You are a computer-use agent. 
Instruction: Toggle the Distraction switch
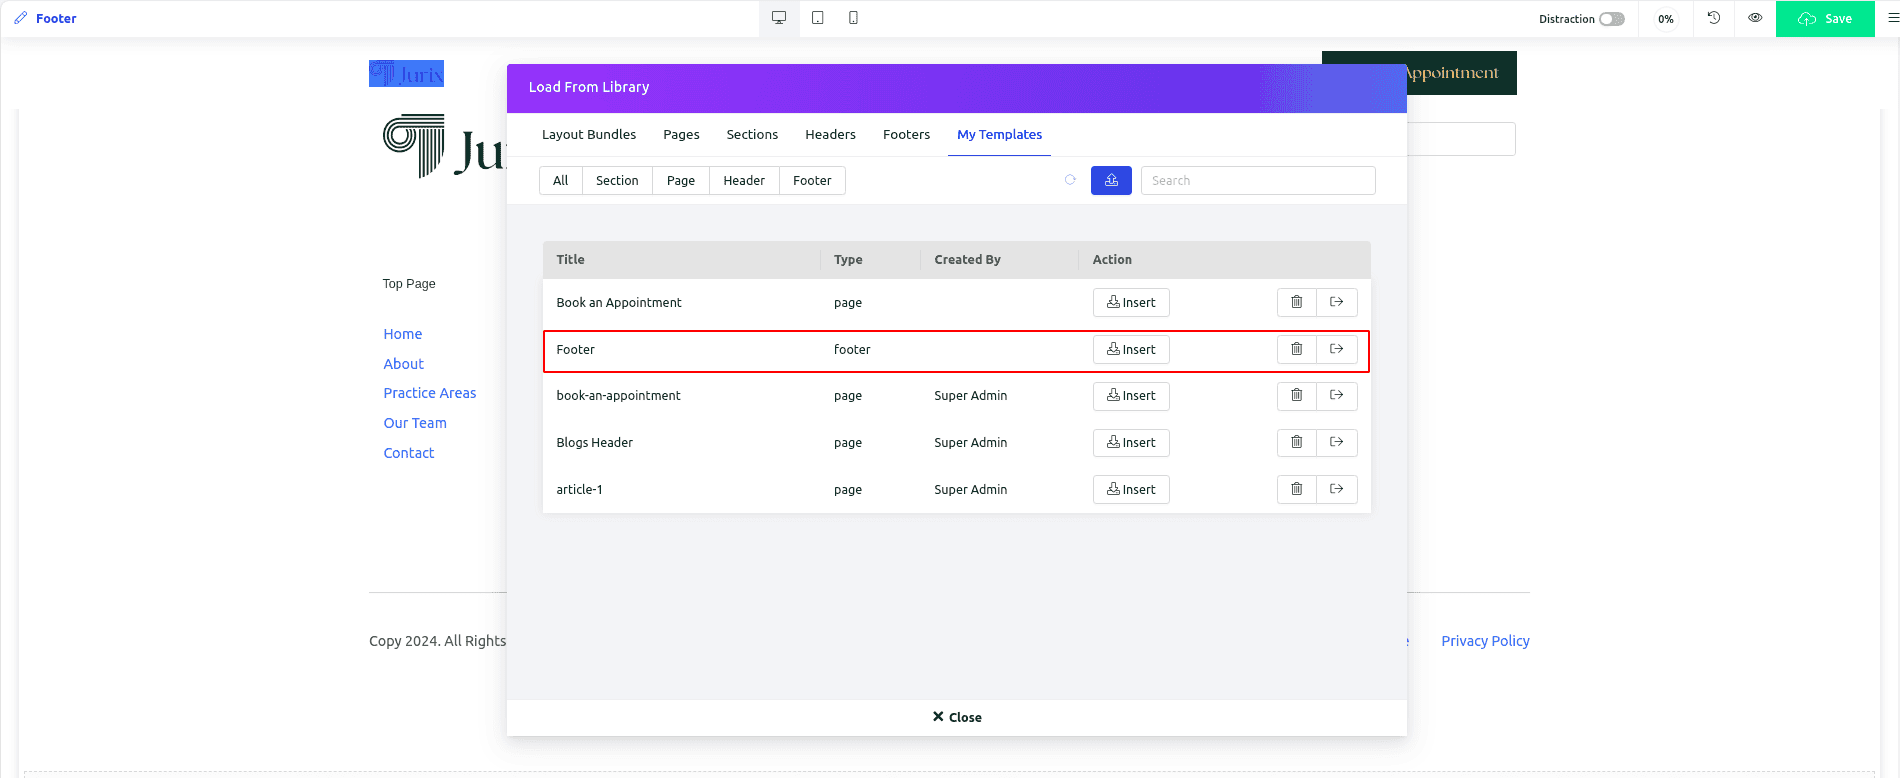1611,19
